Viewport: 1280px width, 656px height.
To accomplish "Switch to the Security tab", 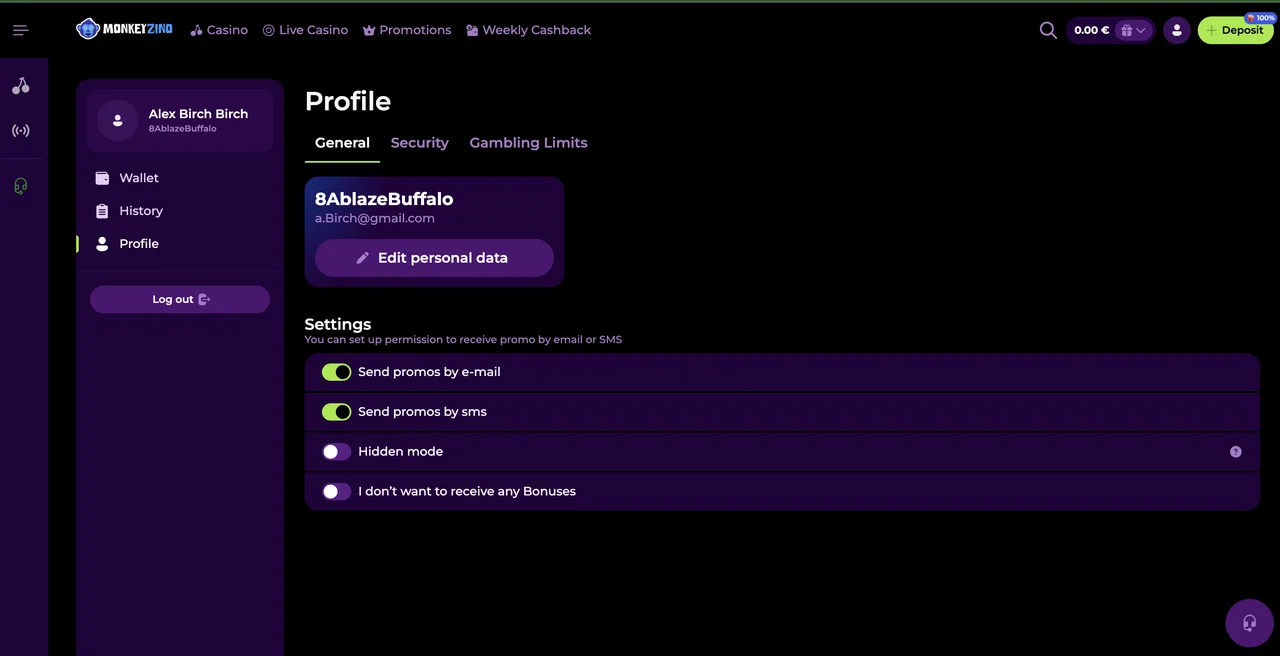I will point(420,143).
